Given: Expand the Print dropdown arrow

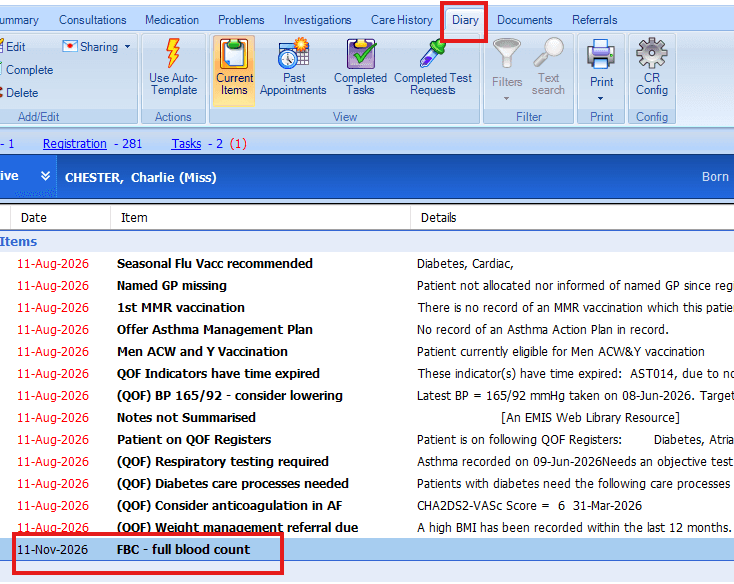Looking at the screenshot, I should tap(601, 99).
